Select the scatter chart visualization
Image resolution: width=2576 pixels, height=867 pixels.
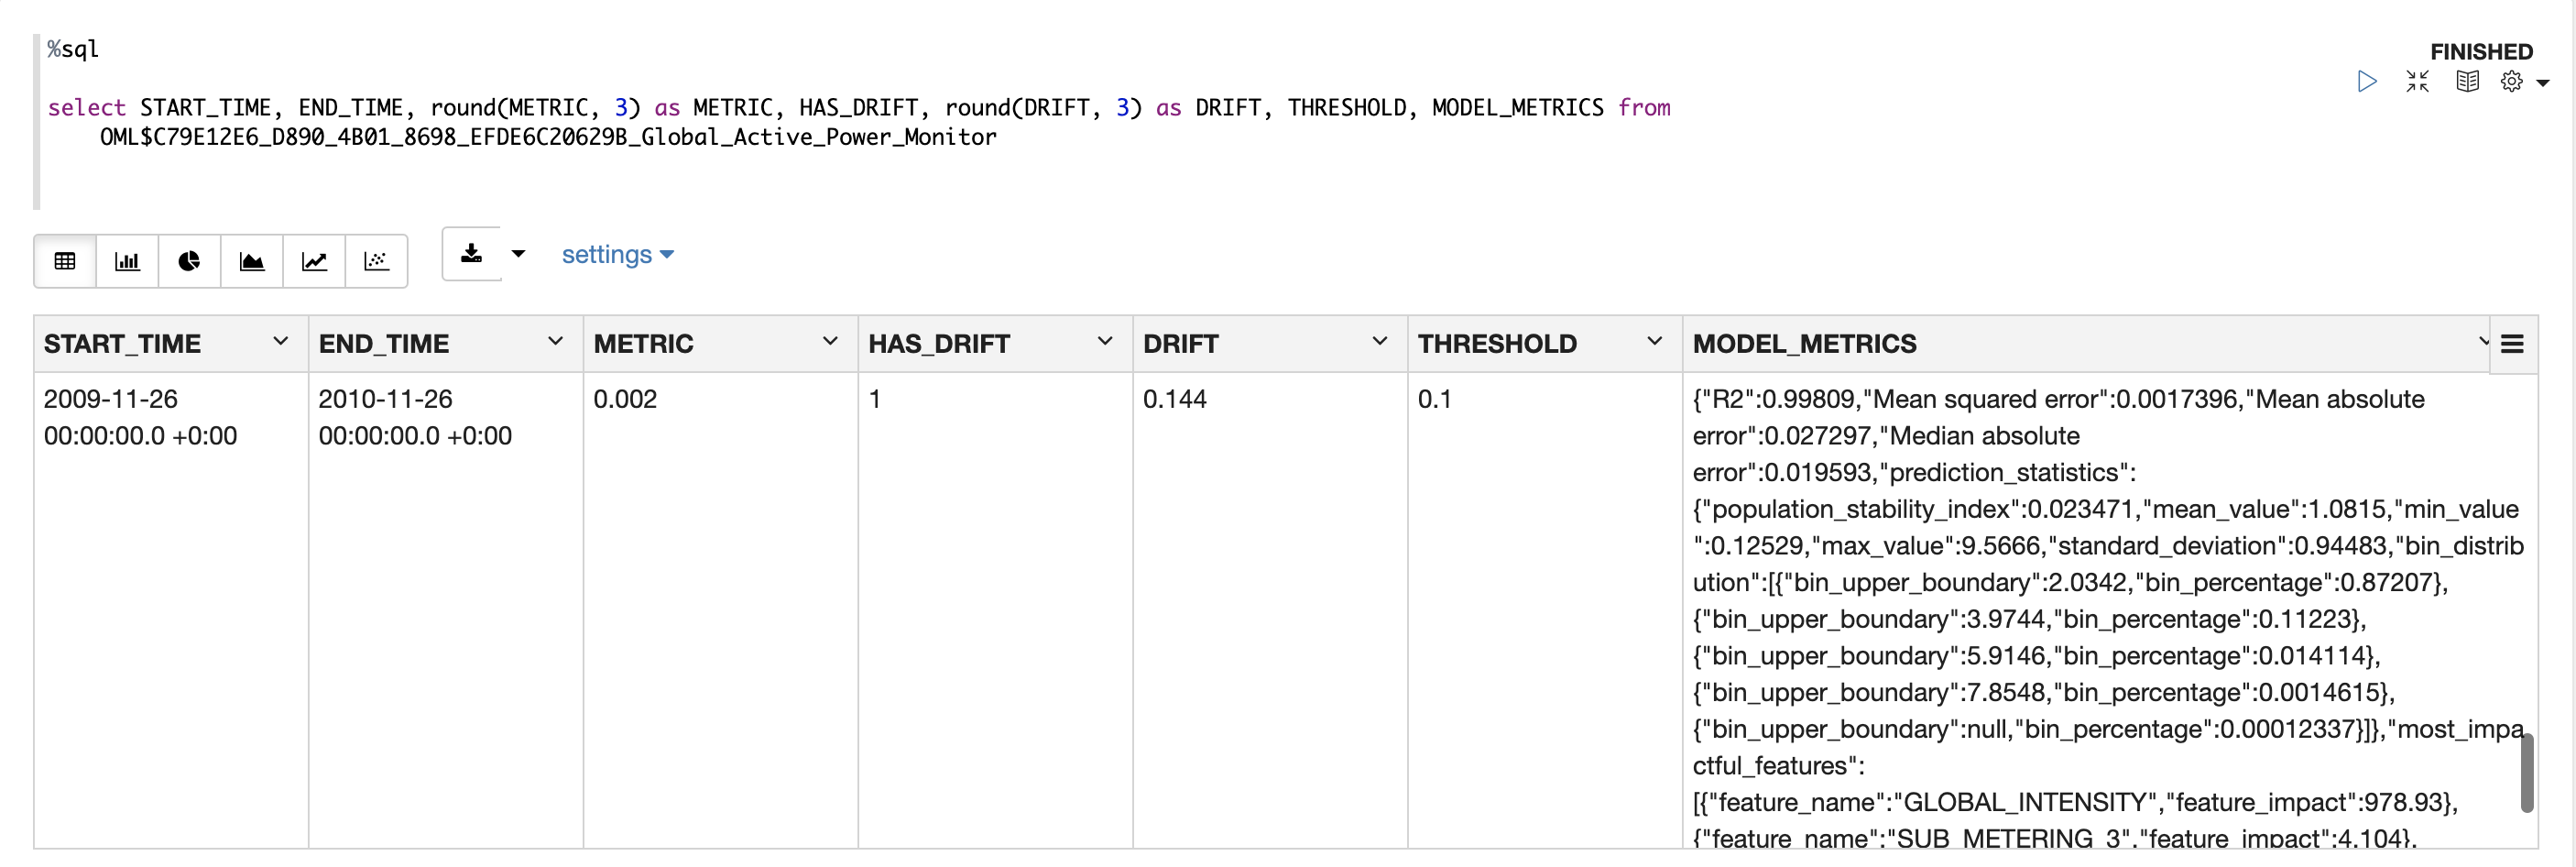coord(376,261)
